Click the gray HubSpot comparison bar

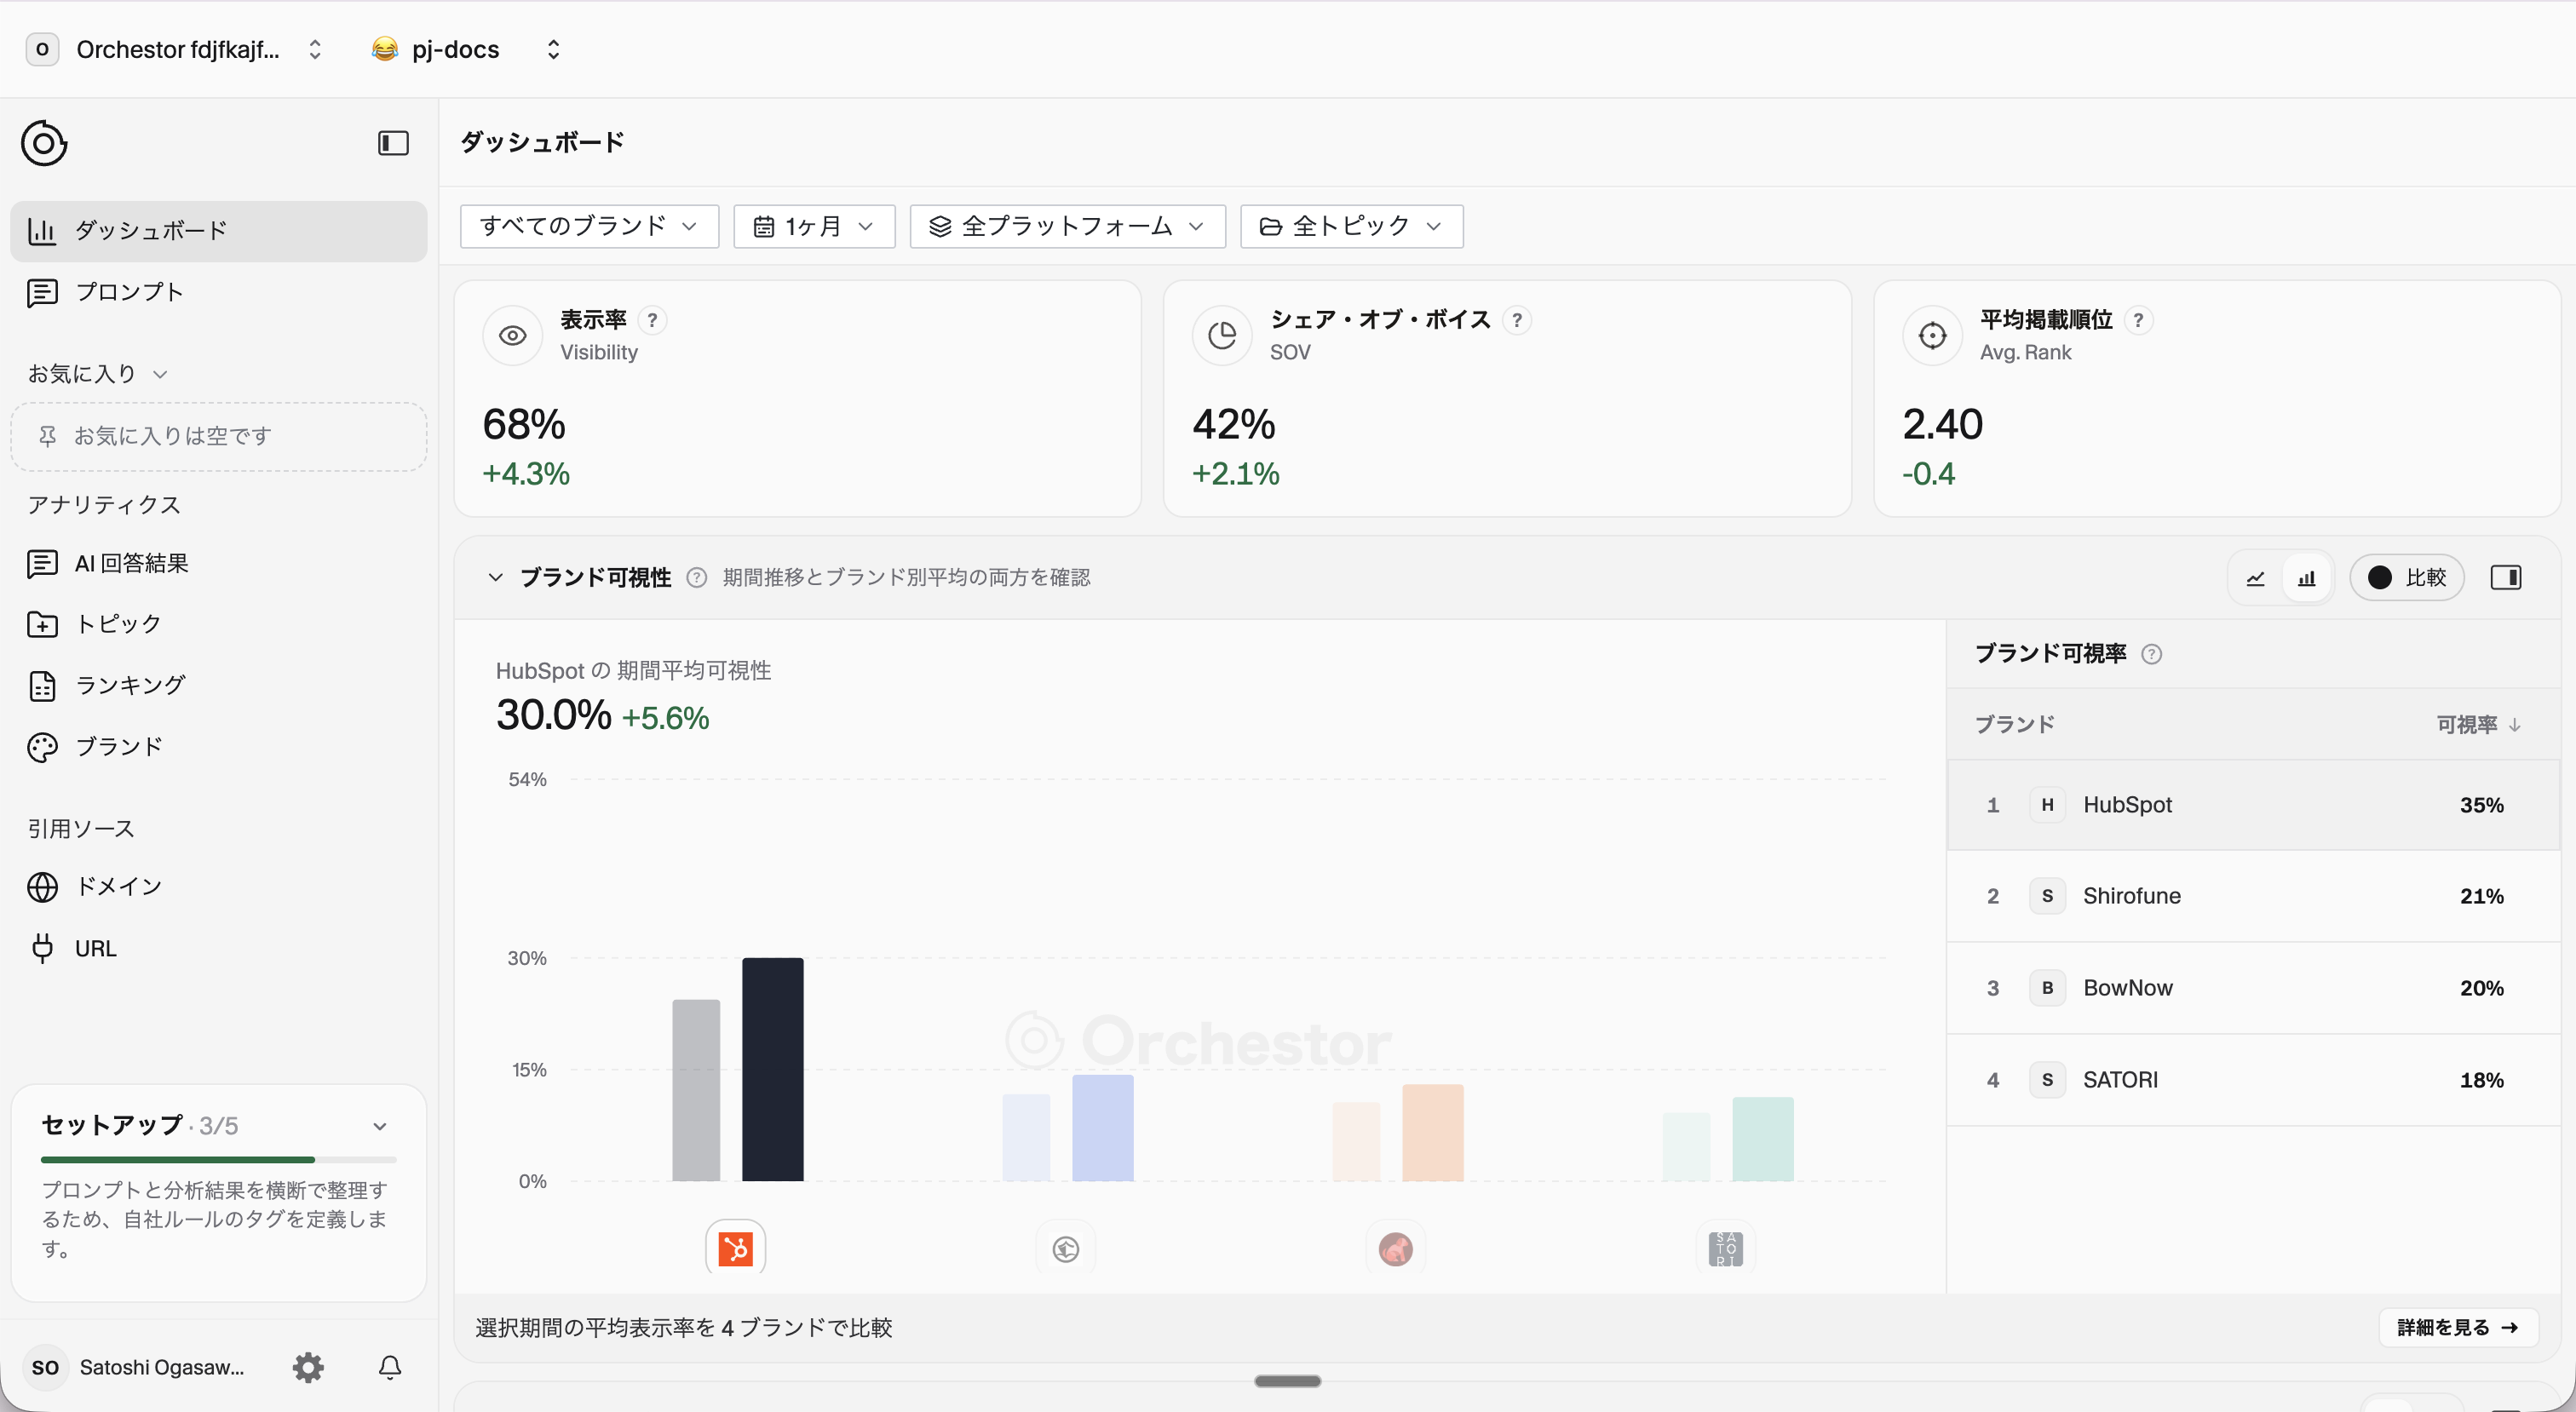696,1090
